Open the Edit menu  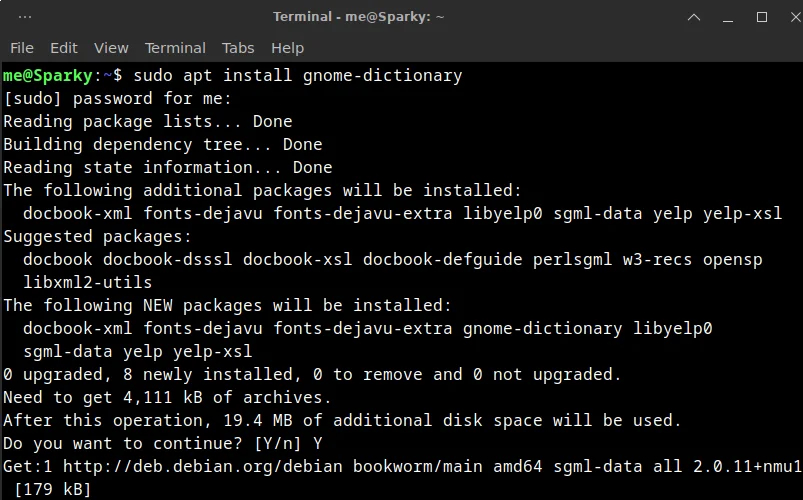pos(64,48)
